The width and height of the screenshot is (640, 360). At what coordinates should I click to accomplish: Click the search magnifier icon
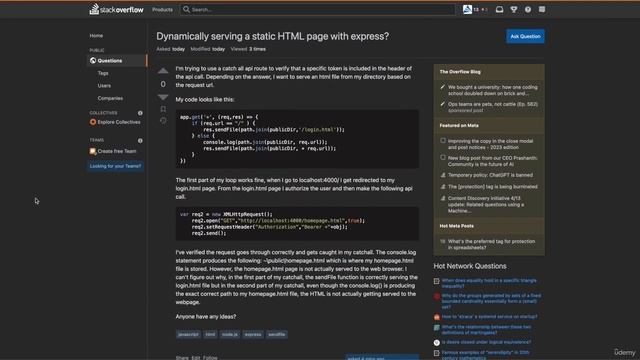tap(187, 9)
